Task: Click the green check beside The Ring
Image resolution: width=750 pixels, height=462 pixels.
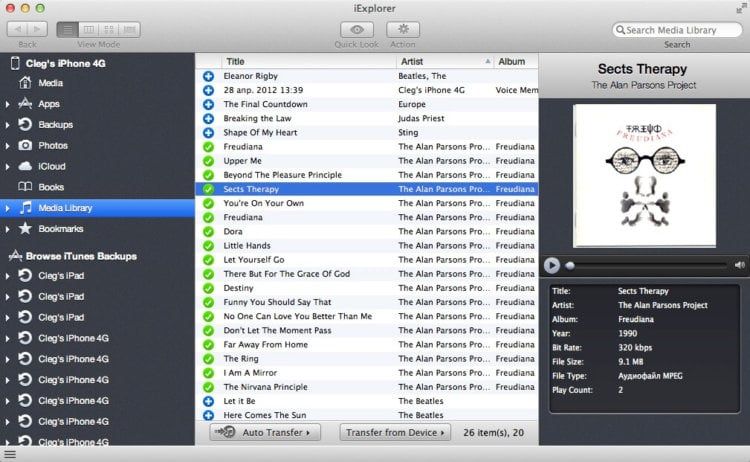Action: point(209,359)
